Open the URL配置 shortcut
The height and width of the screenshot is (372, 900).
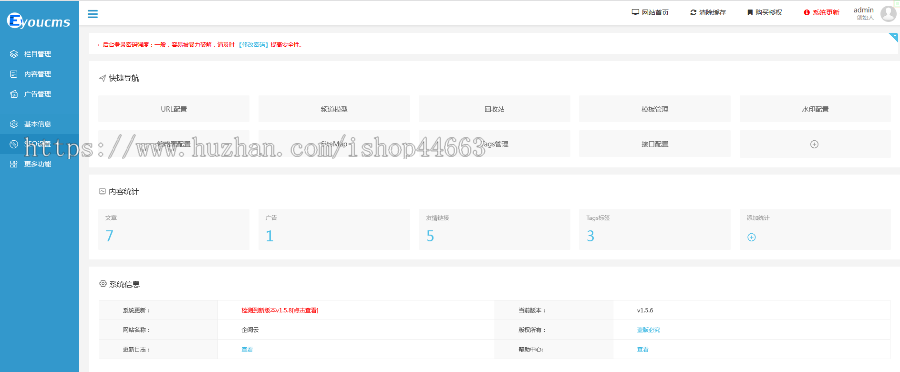coord(173,108)
